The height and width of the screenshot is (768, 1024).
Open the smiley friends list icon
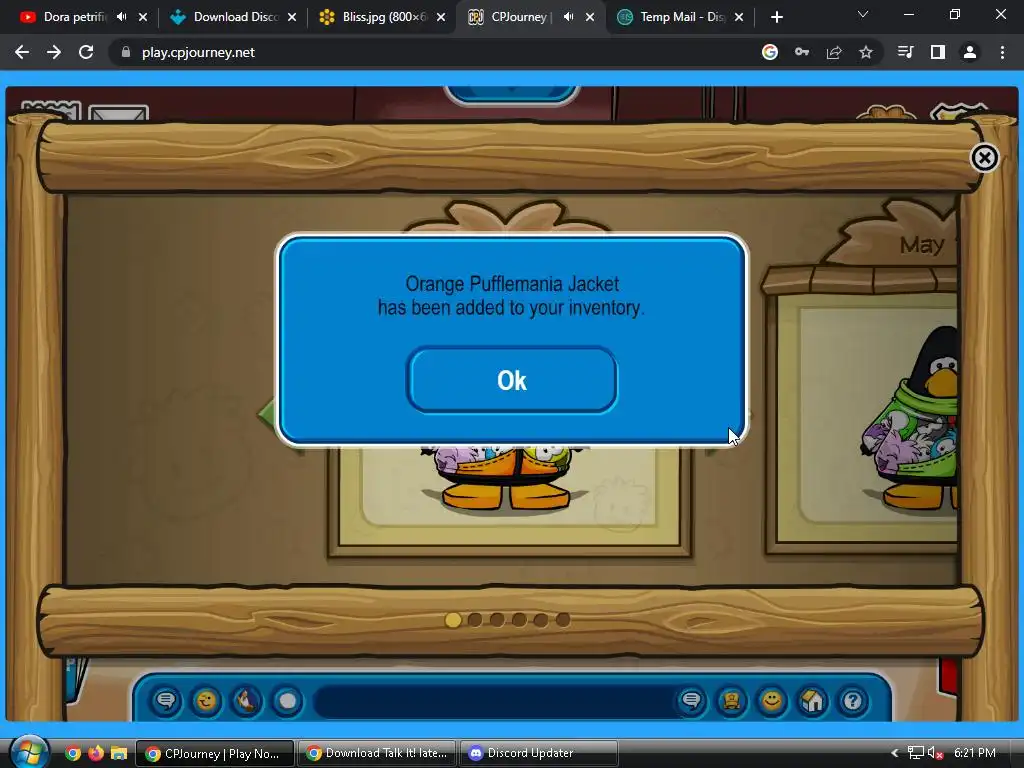click(772, 701)
